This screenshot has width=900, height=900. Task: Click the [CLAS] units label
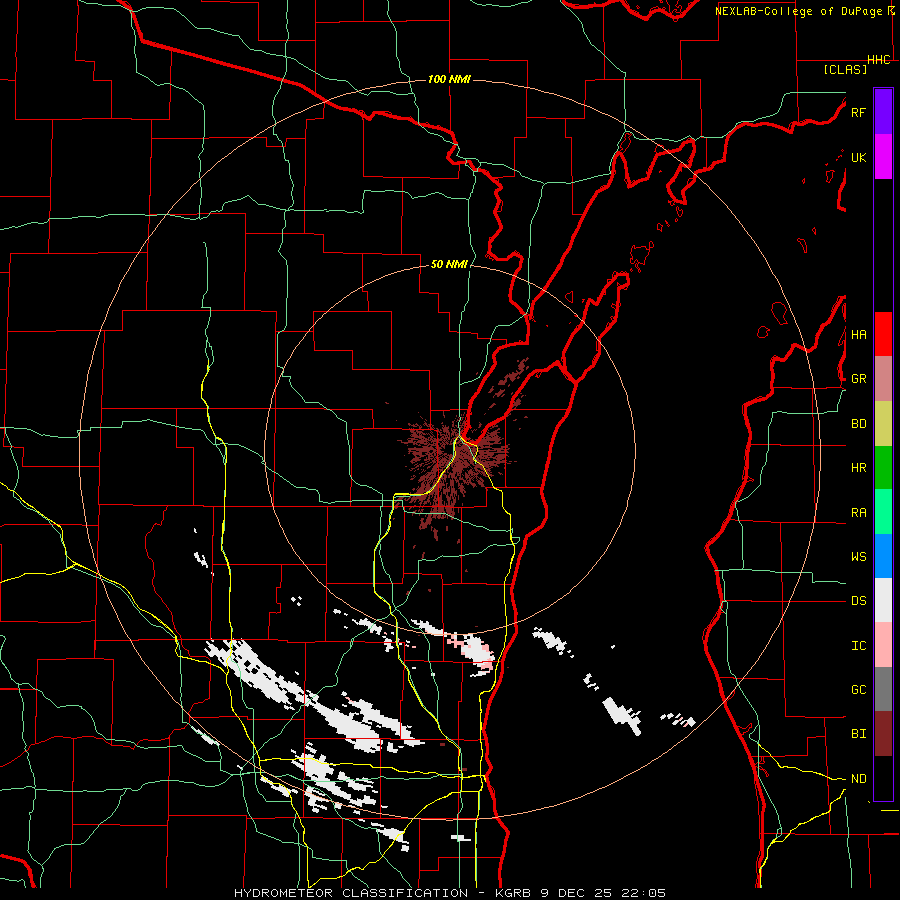tap(845, 69)
